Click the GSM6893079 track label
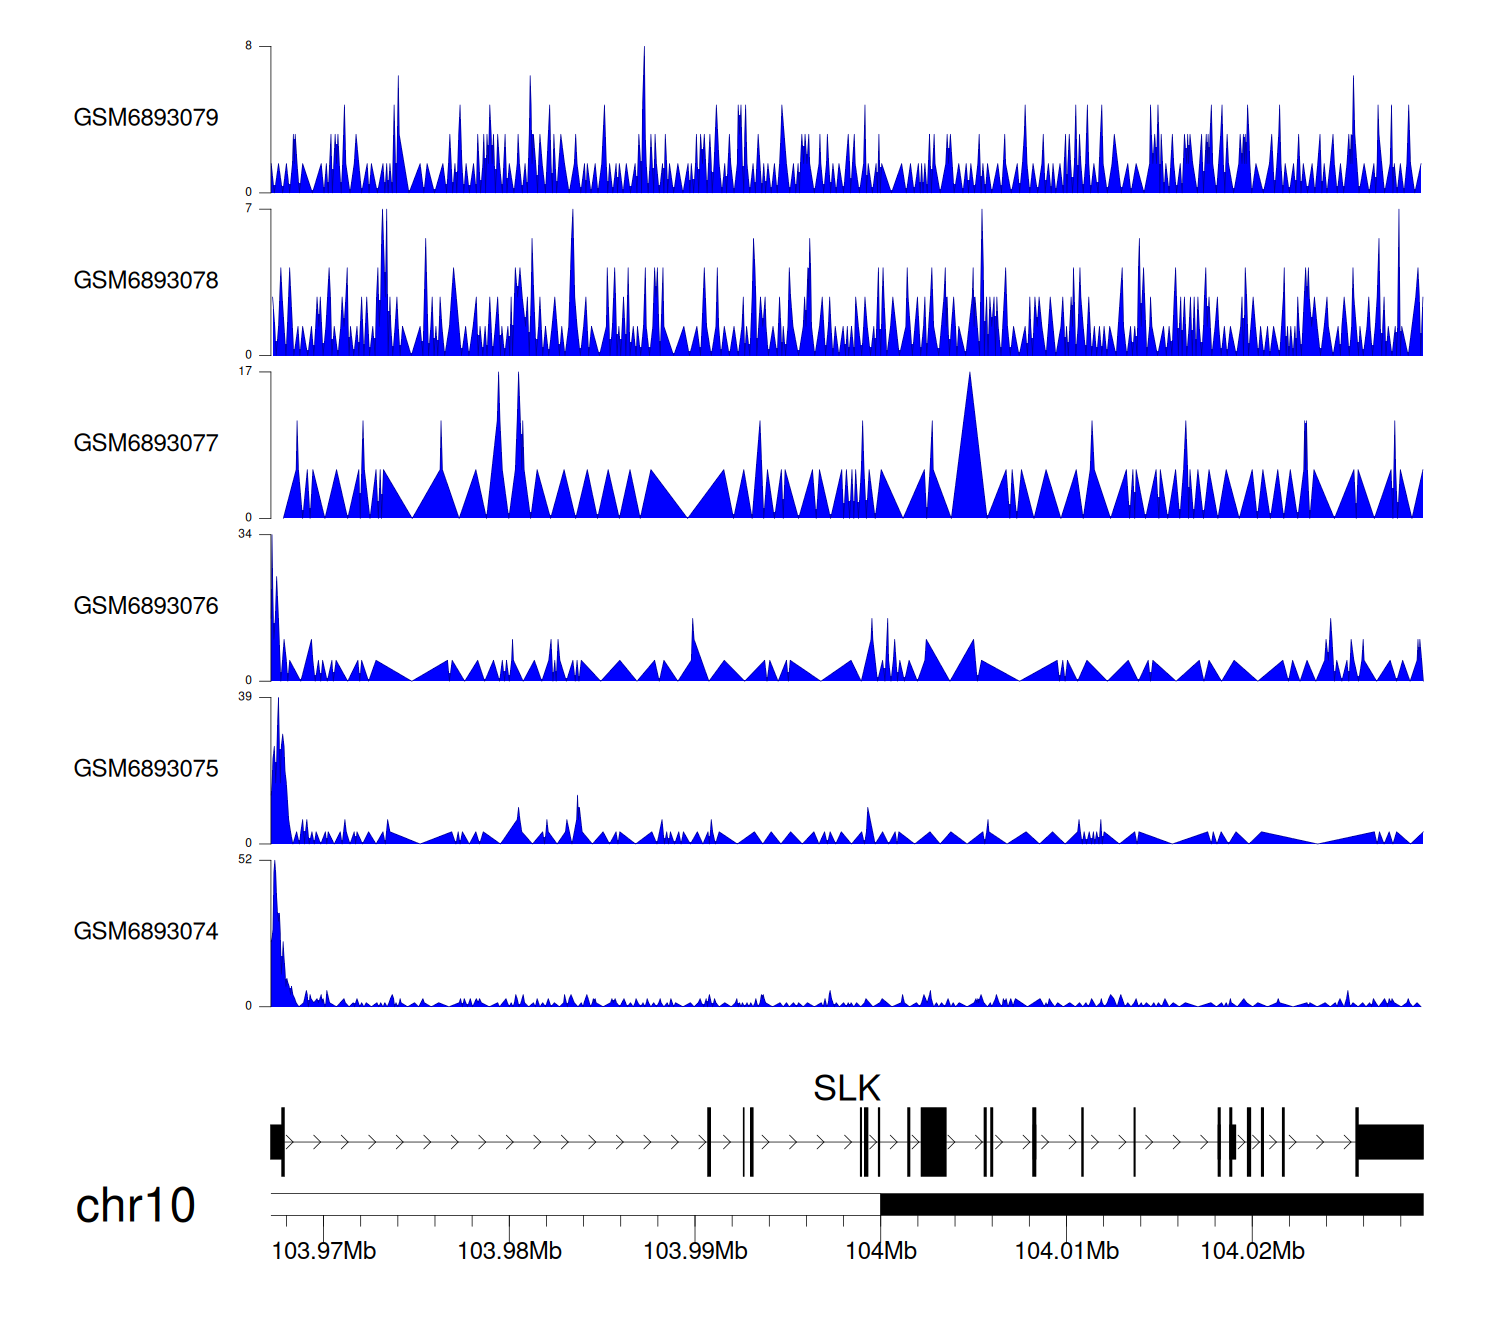Screen dimensions: 1500x1320 [x=146, y=118]
